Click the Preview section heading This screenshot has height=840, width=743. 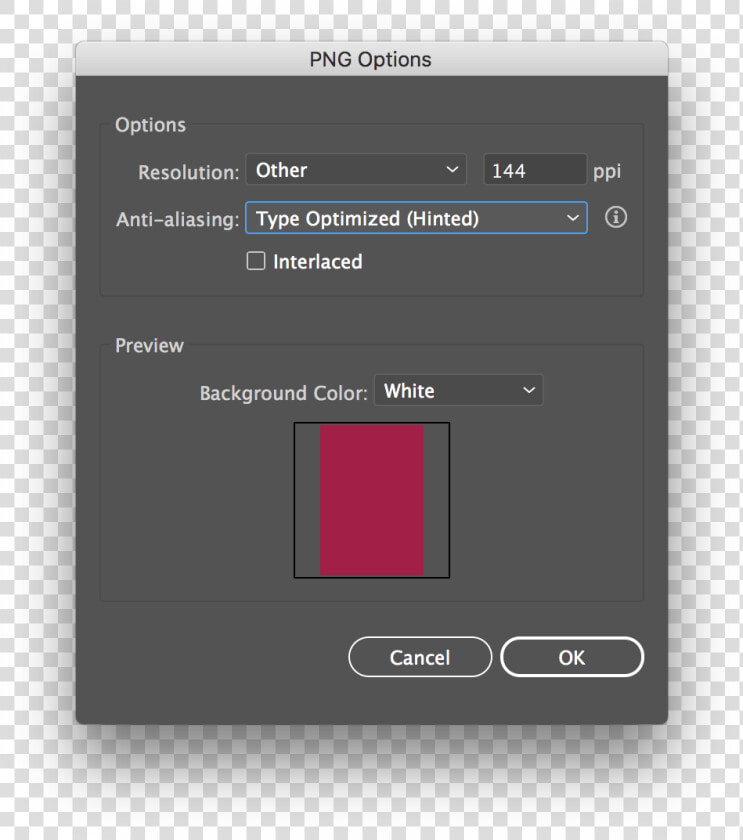pyautogui.click(x=149, y=346)
